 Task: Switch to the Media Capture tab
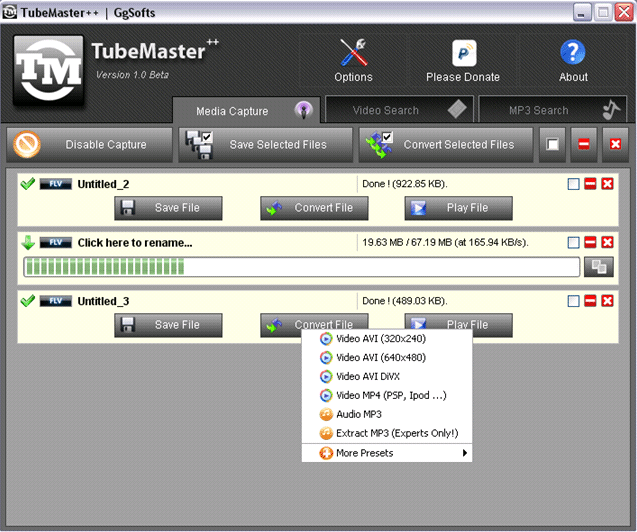coord(246,110)
